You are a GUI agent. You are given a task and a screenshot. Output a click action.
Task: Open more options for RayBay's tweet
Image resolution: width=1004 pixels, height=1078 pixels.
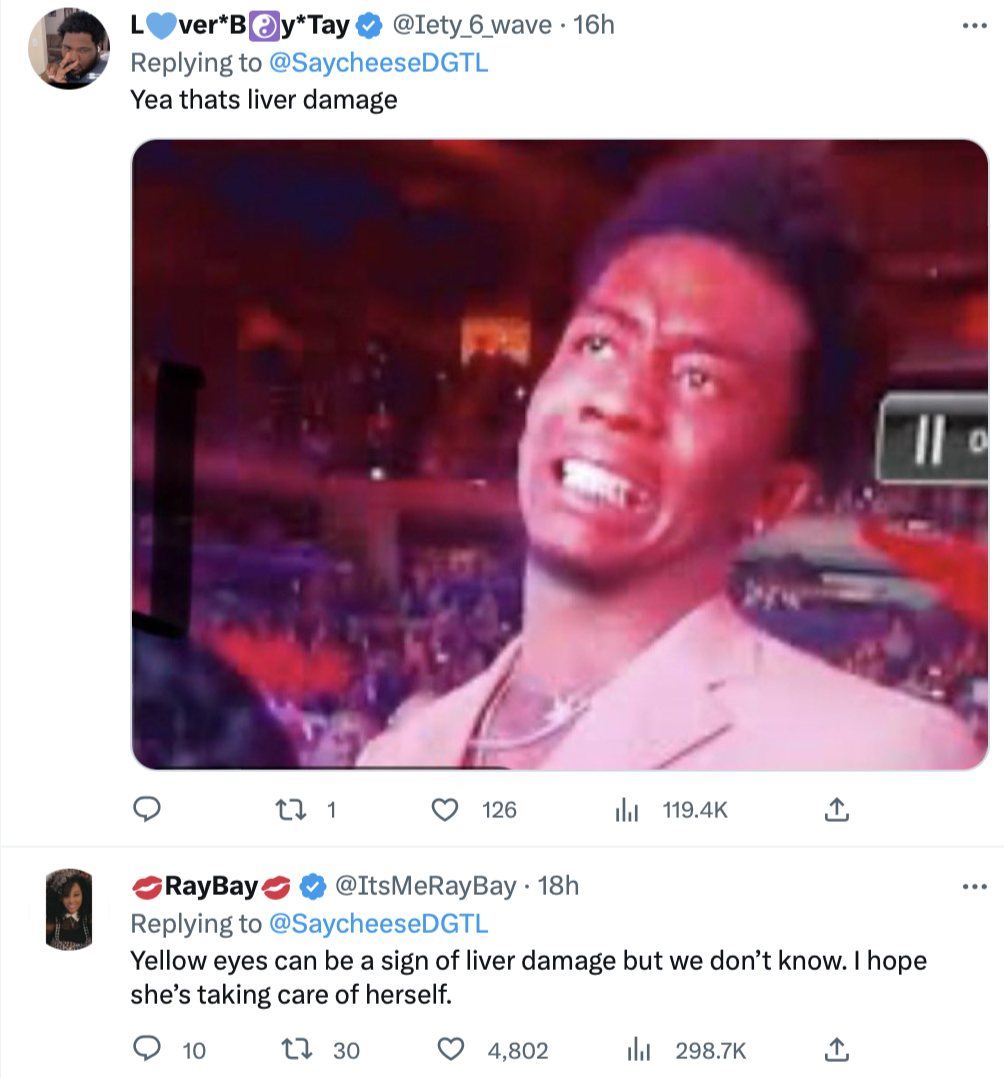[x=973, y=887]
